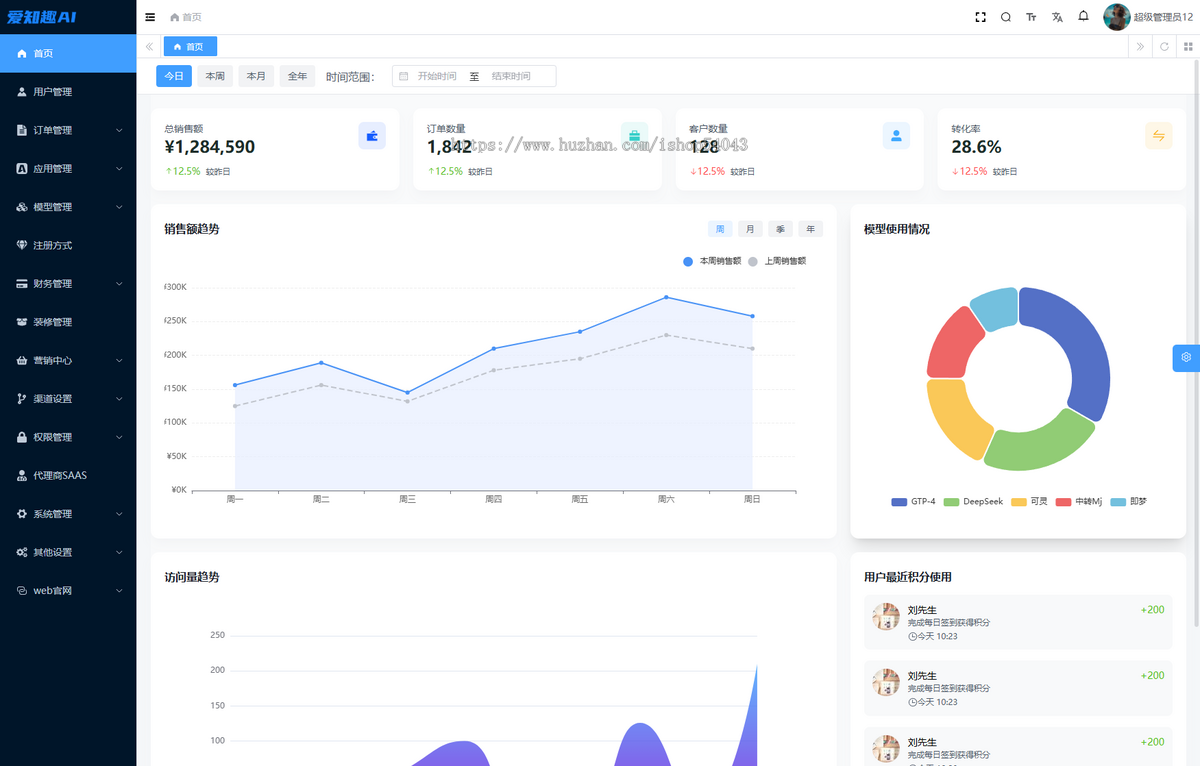Open the search icon in header
Screen dimensions: 1200x766
(1006, 17)
